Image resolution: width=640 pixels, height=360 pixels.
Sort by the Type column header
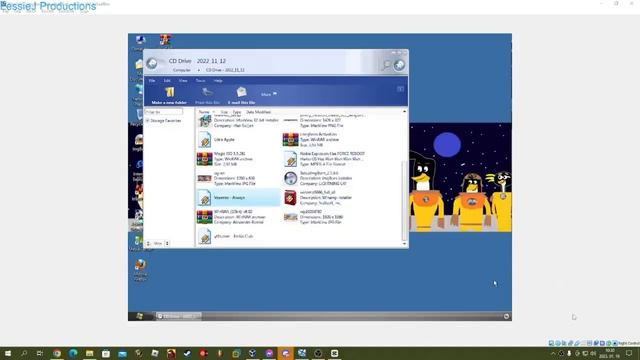[237, 112]
